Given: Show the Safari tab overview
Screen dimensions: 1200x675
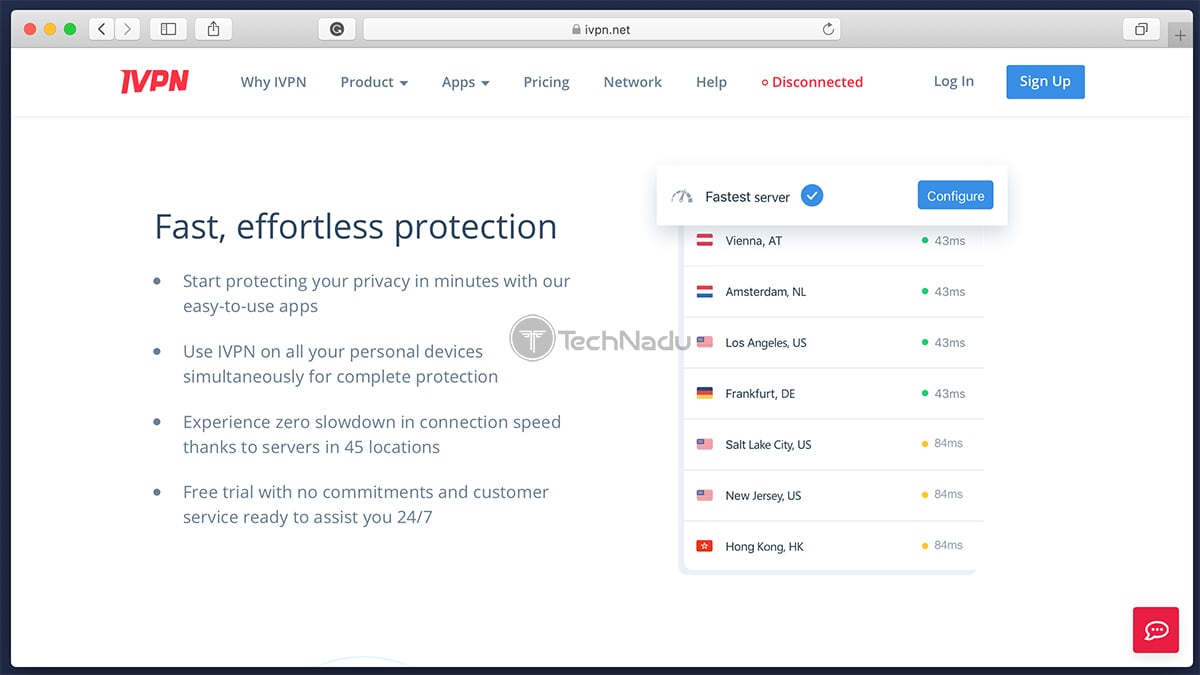Looking at the screenshot, I should coord(1141,30).
